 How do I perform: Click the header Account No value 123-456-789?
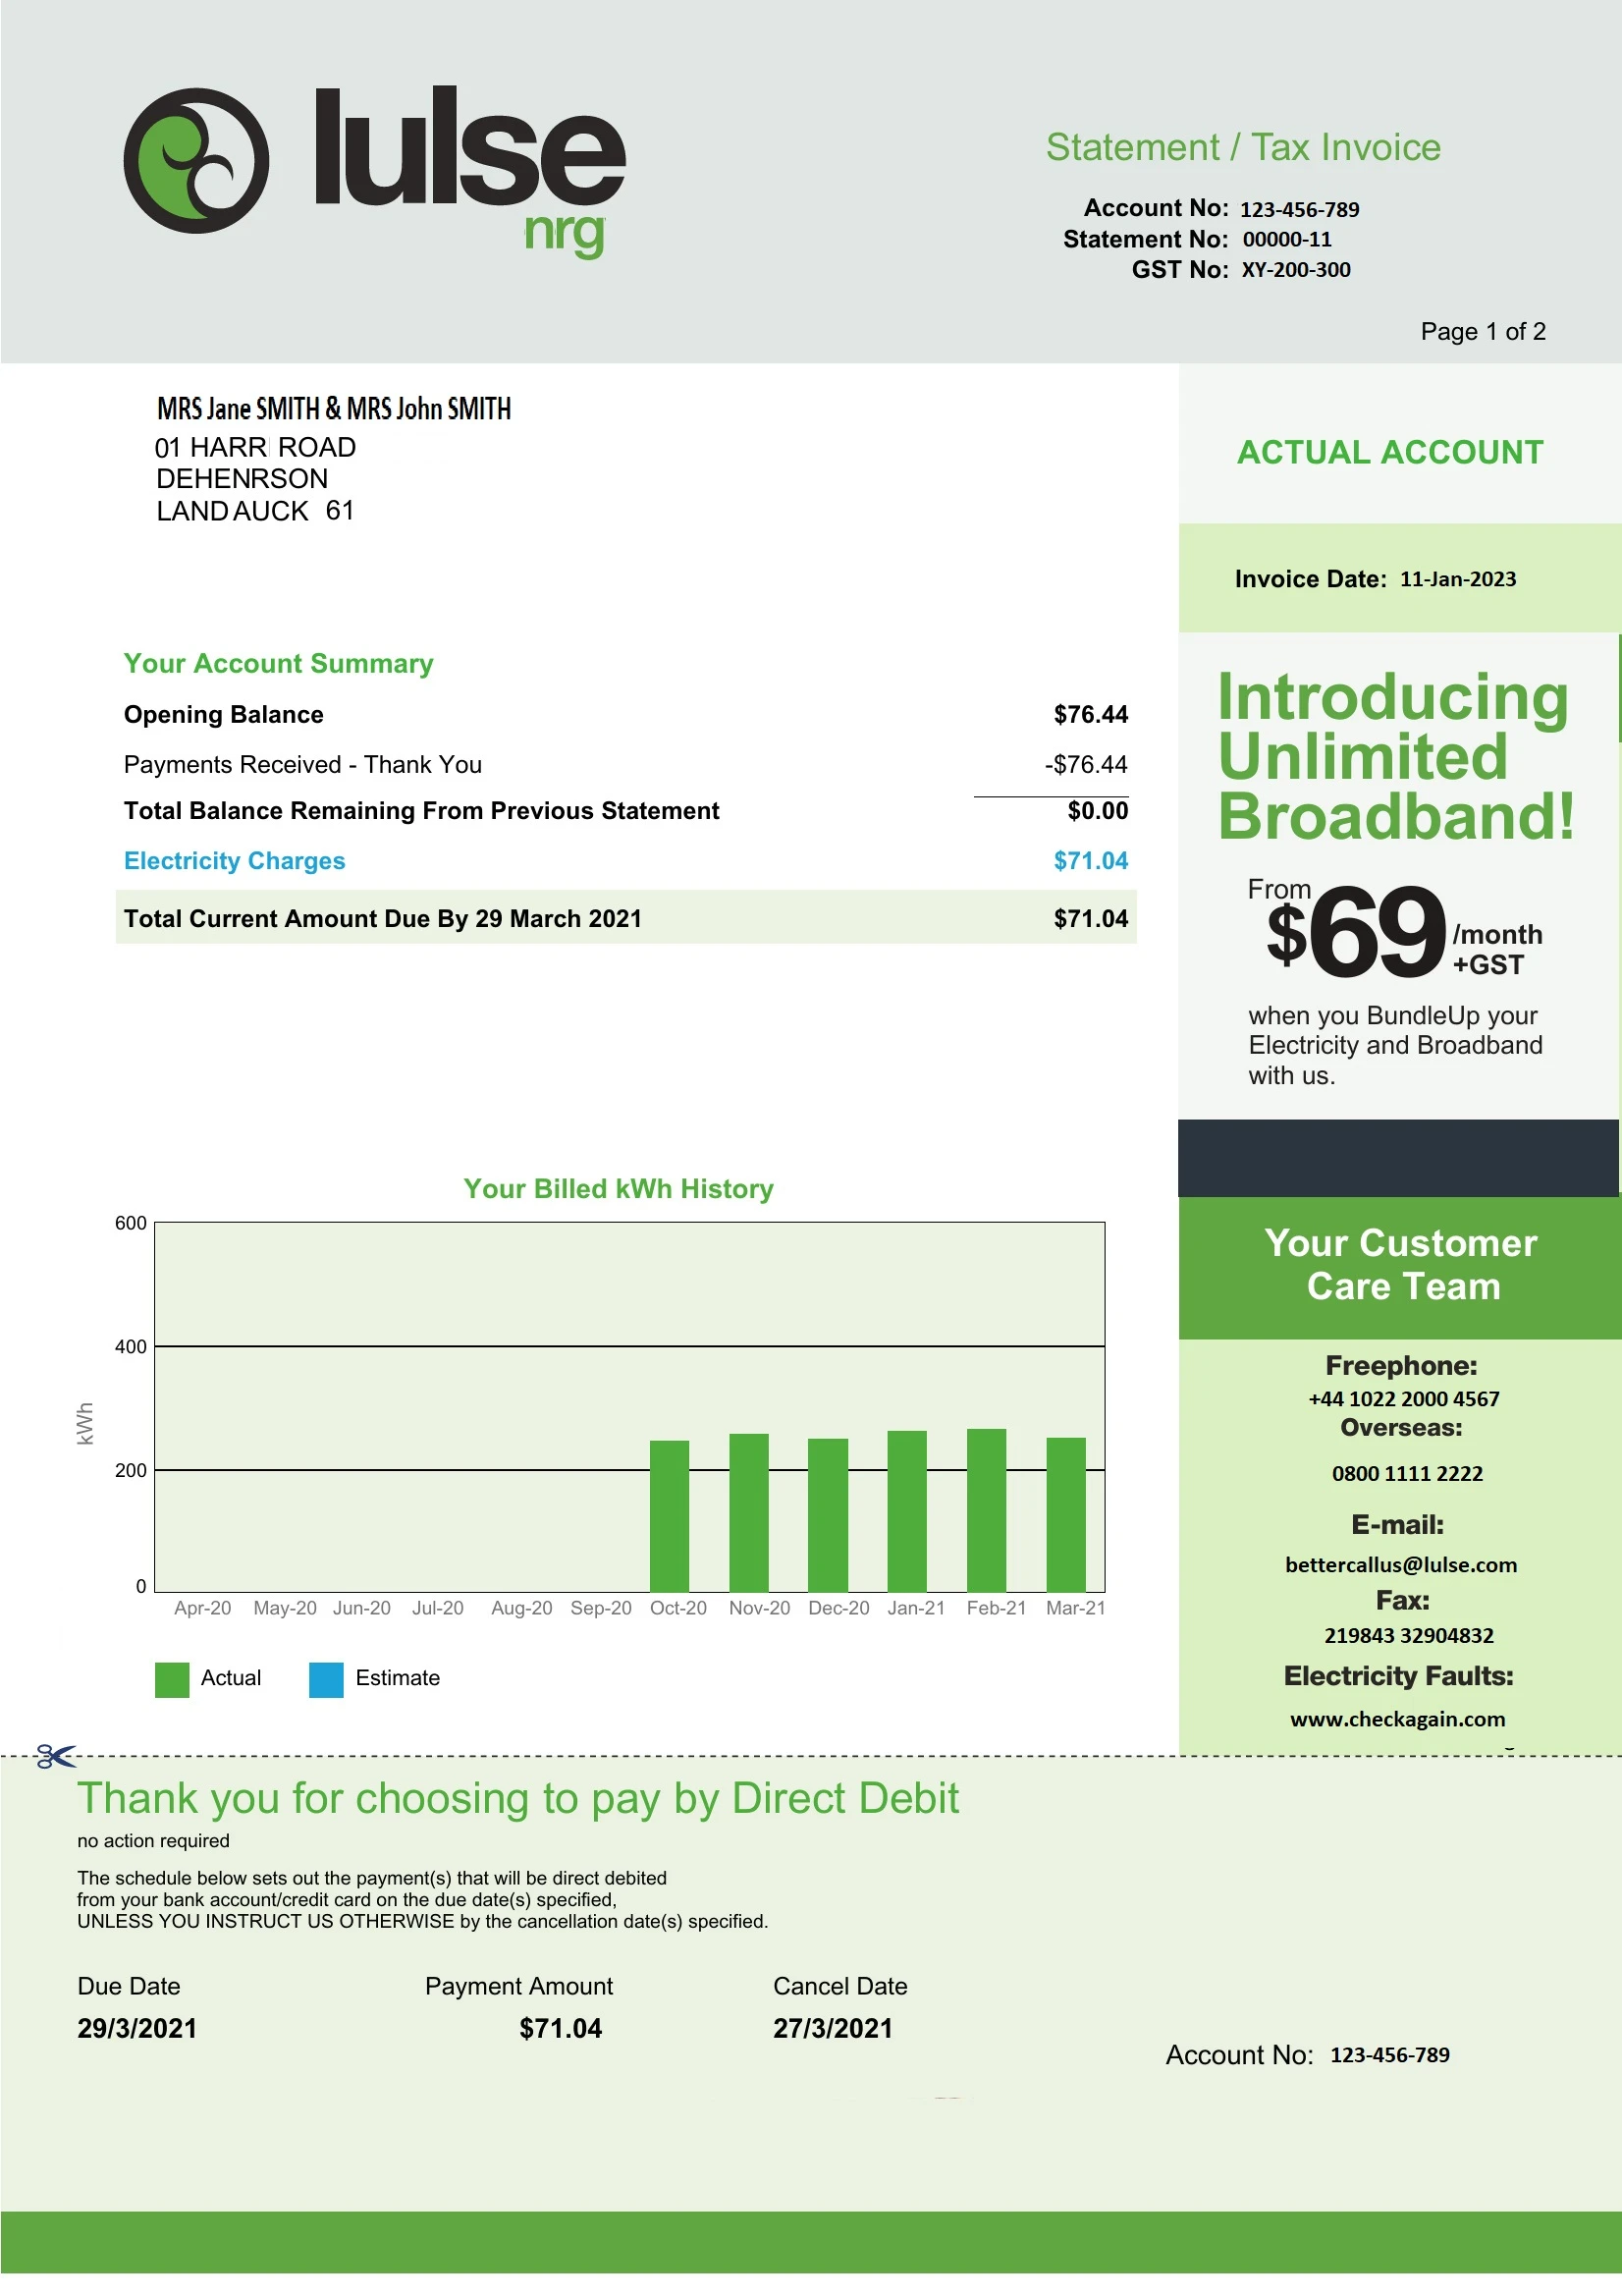point(1299,210)
